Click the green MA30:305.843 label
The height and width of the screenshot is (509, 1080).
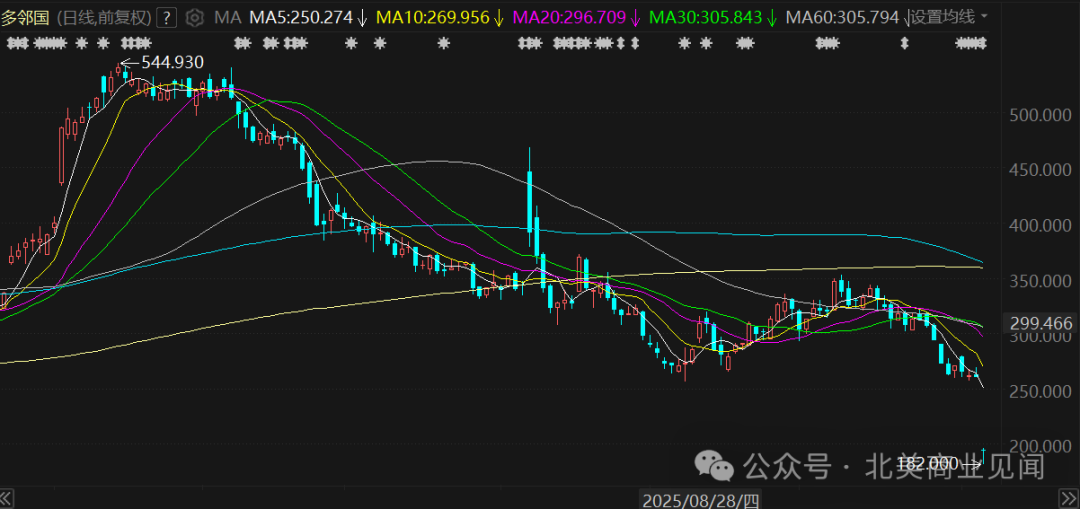tap(706, 18)
